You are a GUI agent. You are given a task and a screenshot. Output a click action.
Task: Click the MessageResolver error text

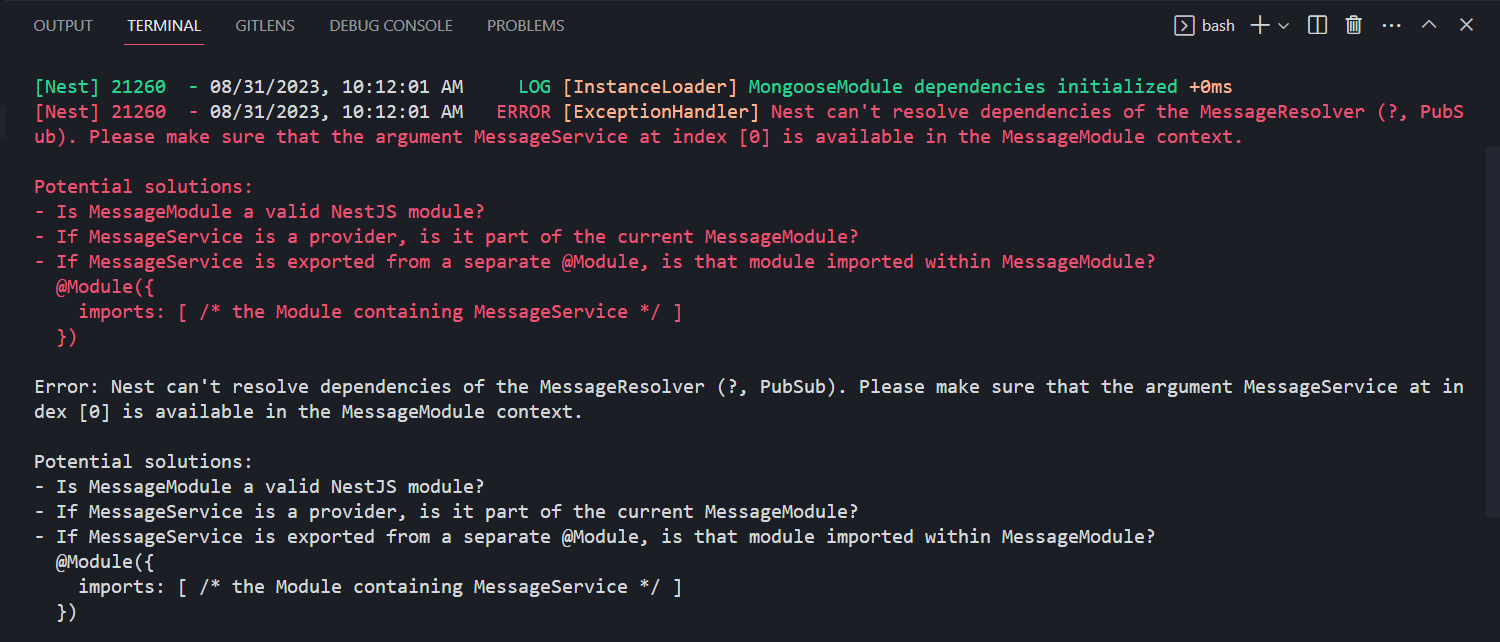(x=1281, y=111)
